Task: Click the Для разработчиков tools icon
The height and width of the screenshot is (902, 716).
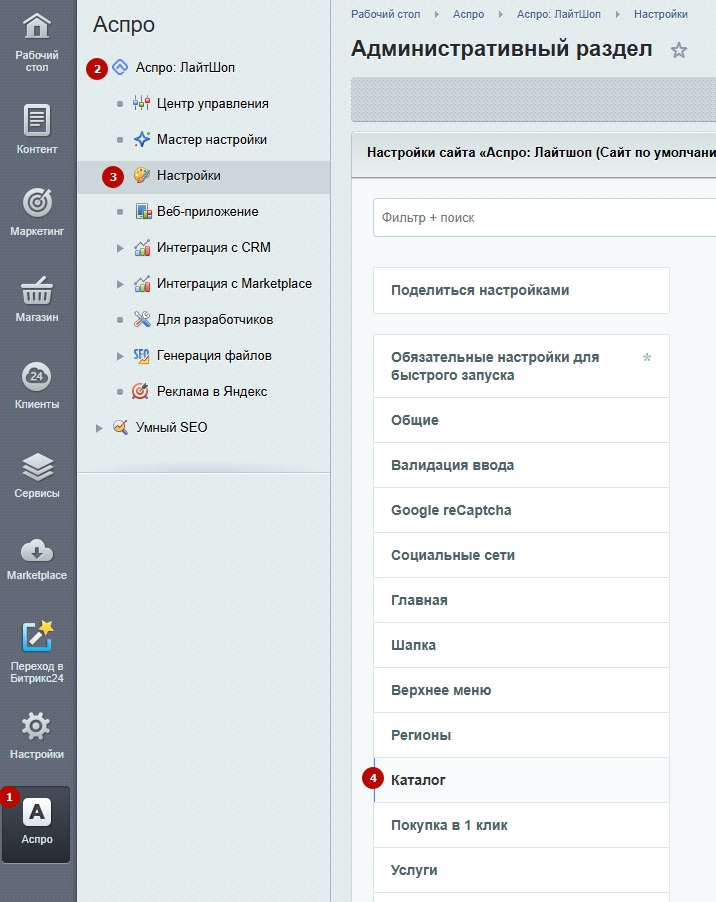Action: (x=142, y=319)
